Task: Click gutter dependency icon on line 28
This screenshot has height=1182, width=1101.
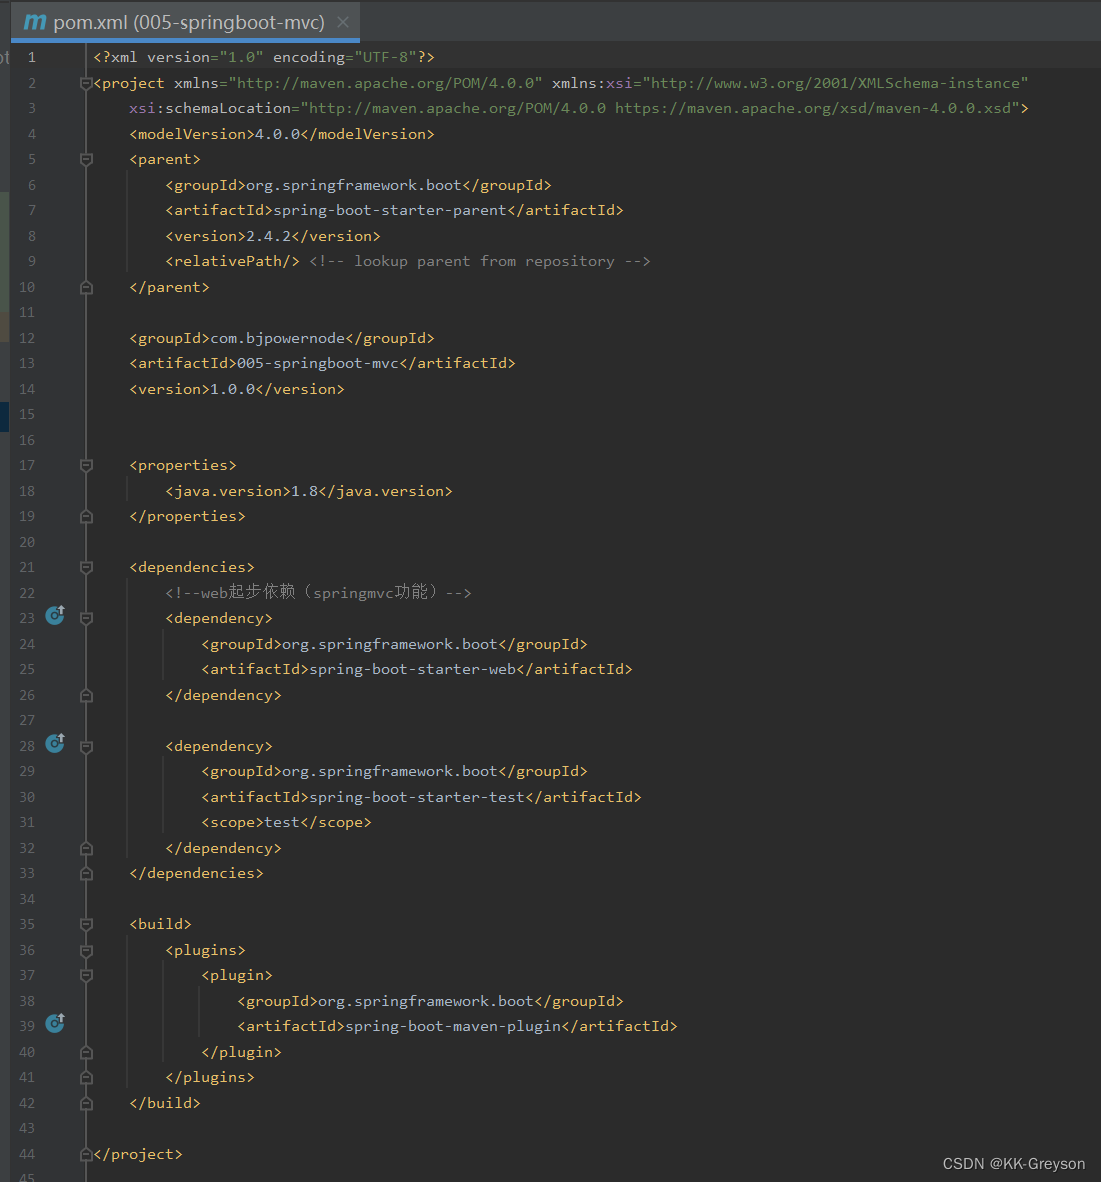Action: 55,743
